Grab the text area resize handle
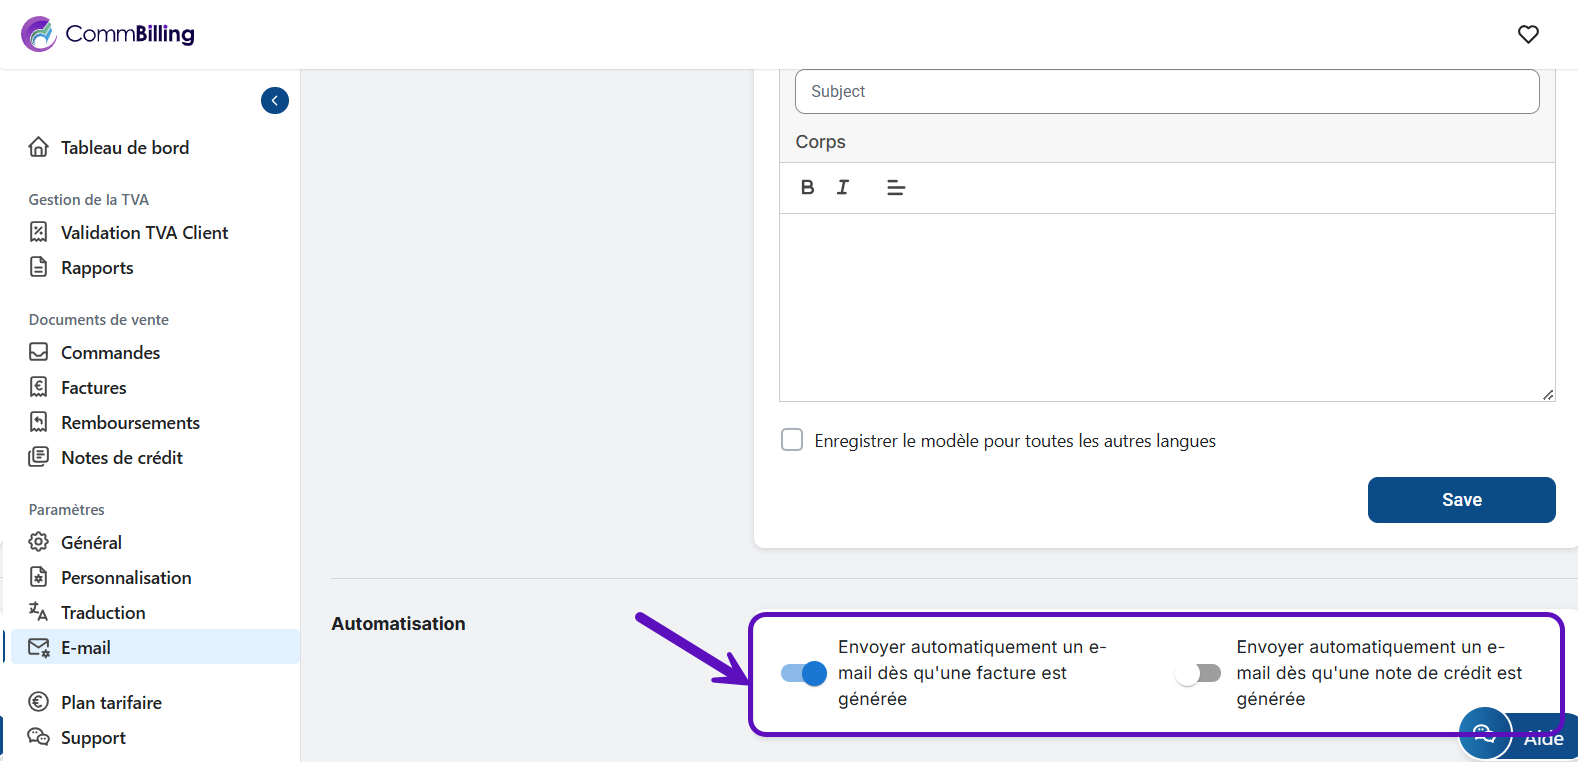 point(1547,395)
